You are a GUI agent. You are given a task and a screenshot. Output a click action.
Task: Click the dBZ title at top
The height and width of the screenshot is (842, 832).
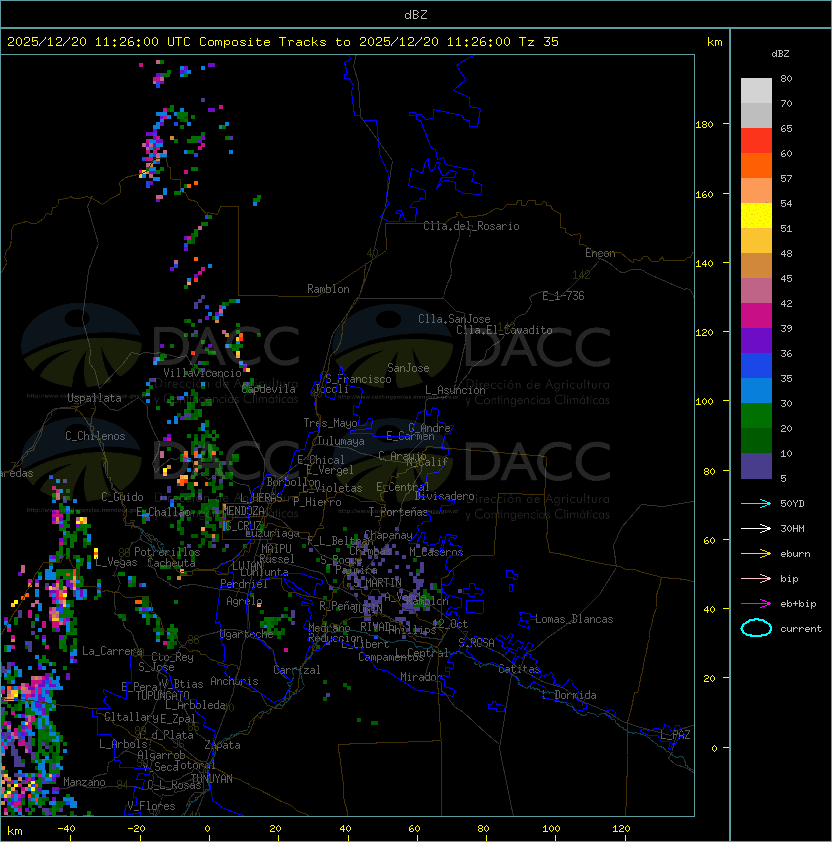tap(416, 14)
